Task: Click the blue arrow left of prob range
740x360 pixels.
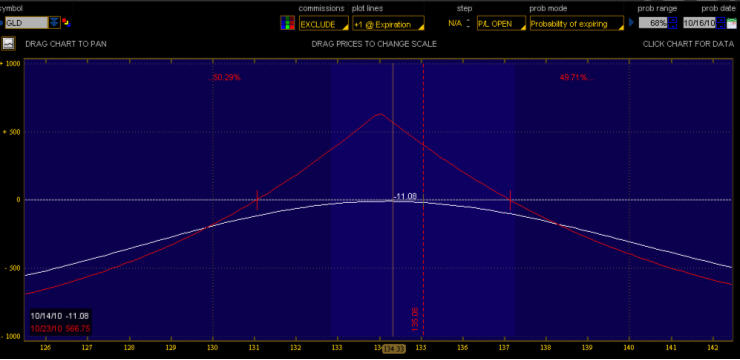Action: pyautogui.click(x=632, y=23)
